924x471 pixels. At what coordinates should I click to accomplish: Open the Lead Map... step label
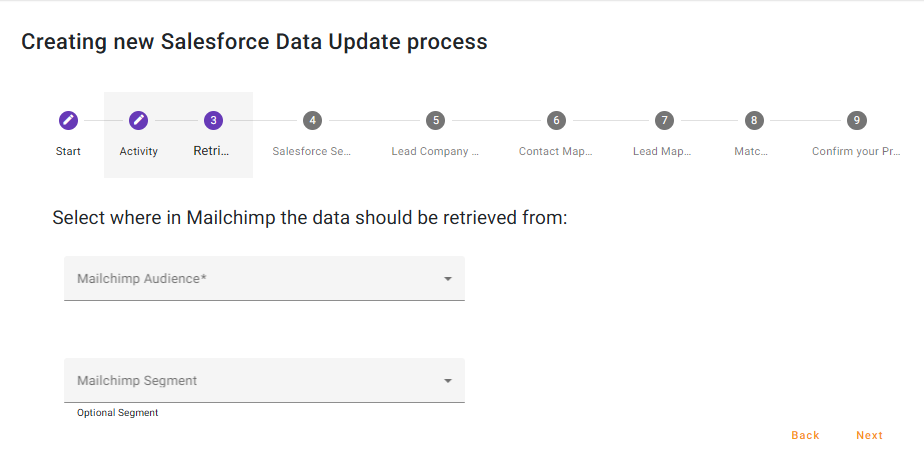tap(662, 152)
